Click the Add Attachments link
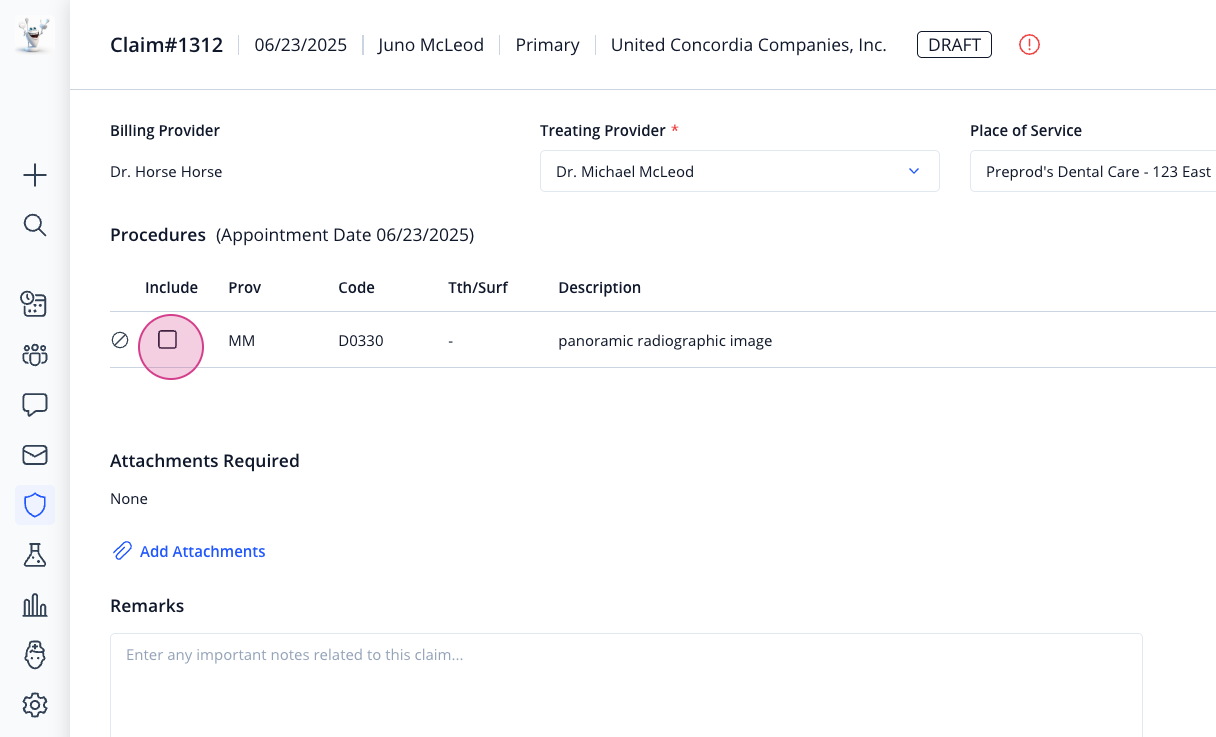 click(x=203, y=551)
